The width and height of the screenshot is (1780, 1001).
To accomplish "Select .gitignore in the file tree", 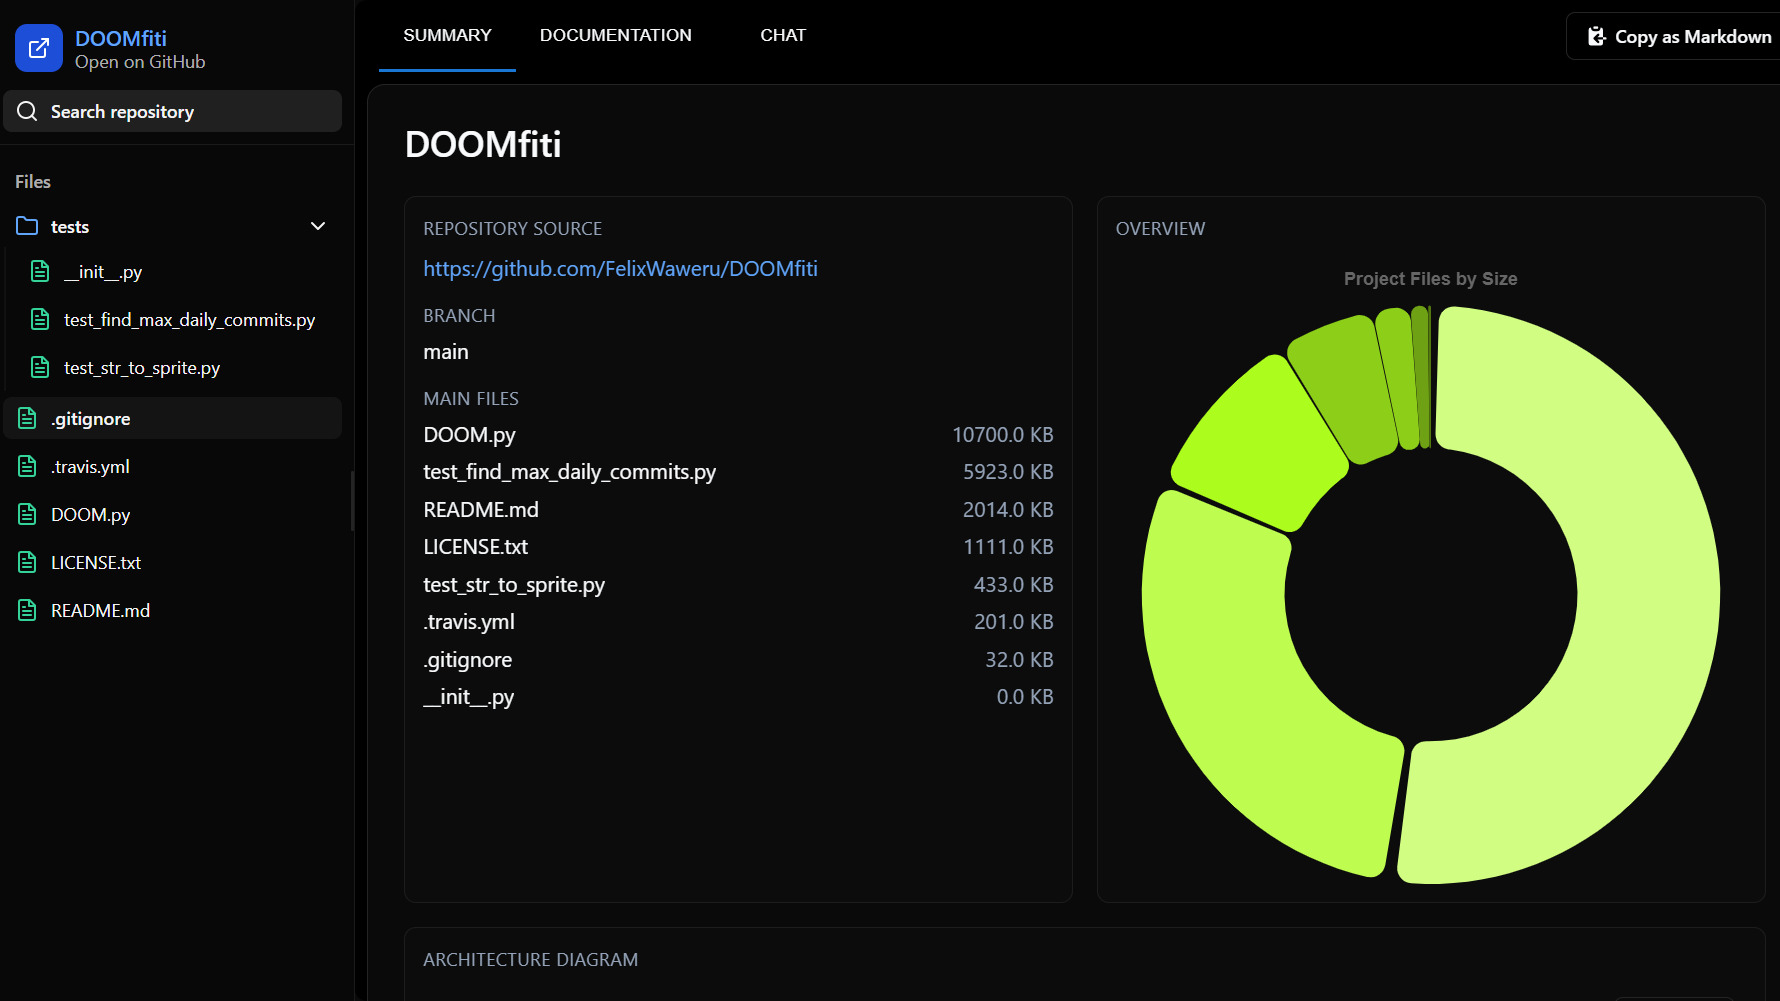I will tap(173, 418).
